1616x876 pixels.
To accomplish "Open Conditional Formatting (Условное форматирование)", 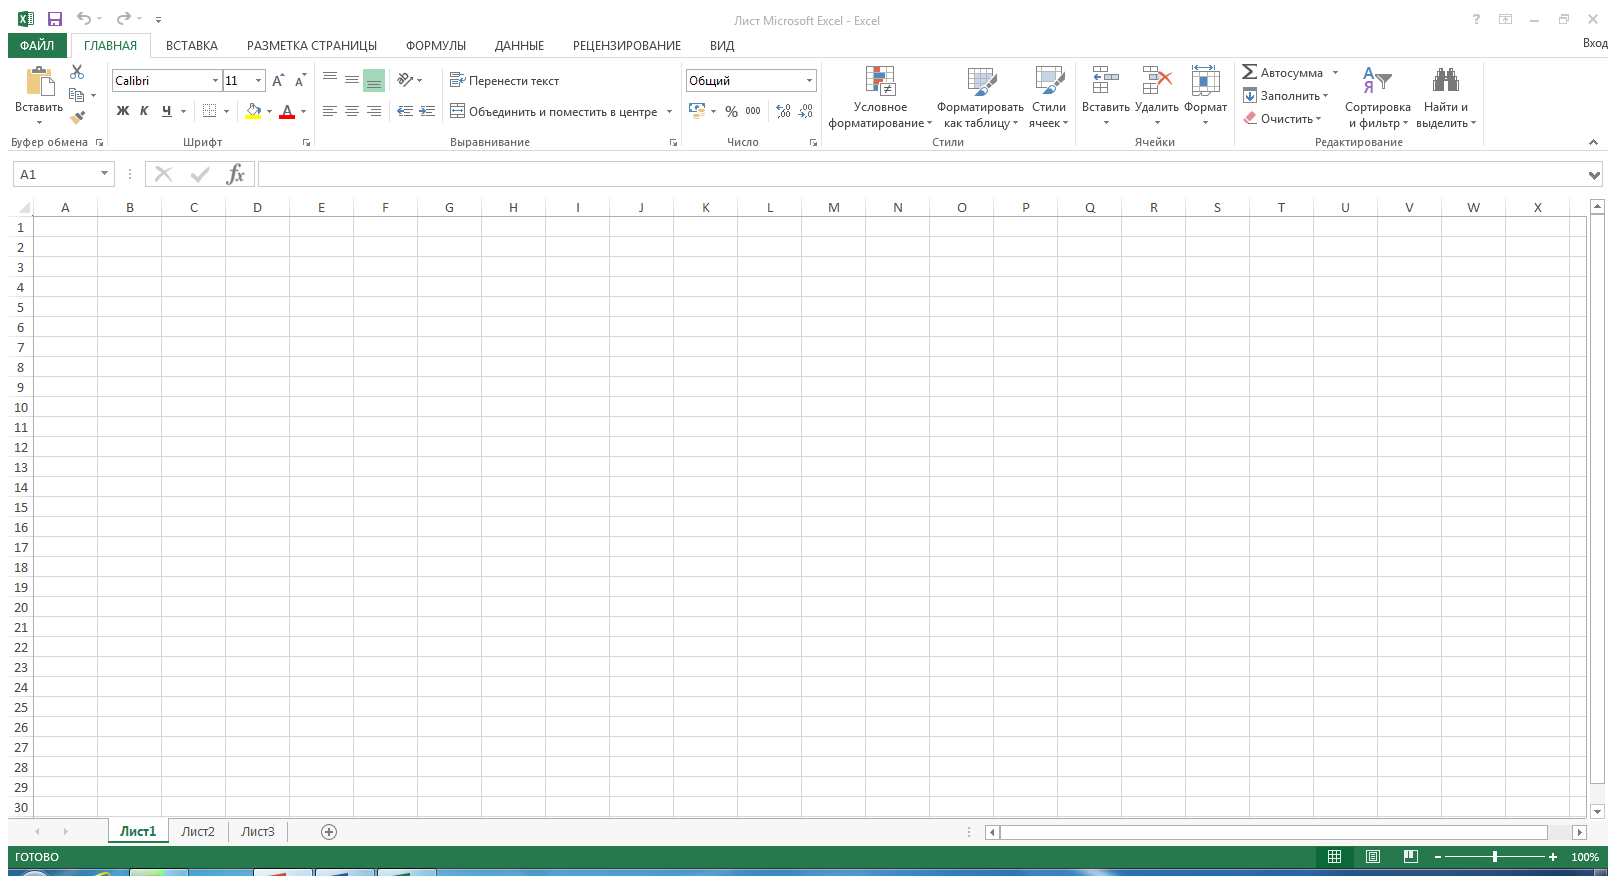I will (x=880, y=97).
